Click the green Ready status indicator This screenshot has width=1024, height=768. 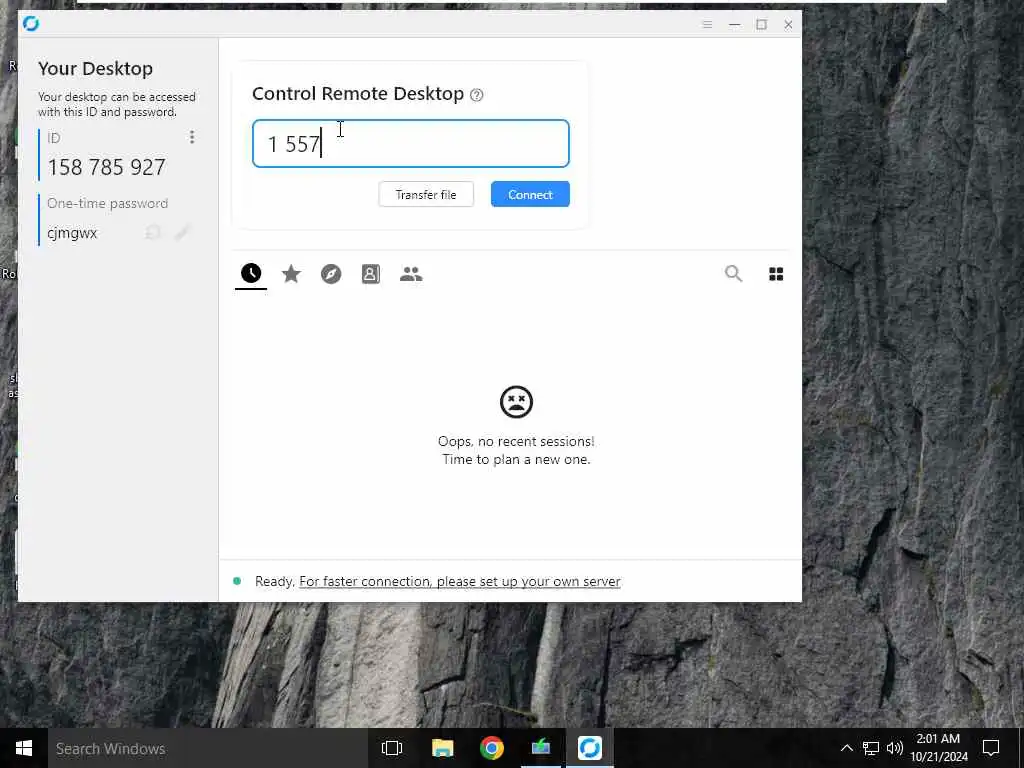[x=237, y=581]
